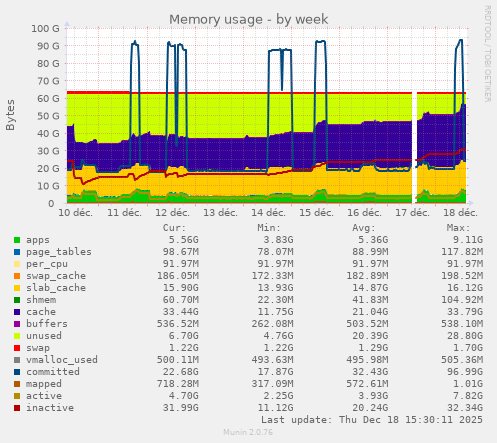Viewport: 497px width, 443px height.
Task: Click the 'unused' legend label
Action: (44, 336)
